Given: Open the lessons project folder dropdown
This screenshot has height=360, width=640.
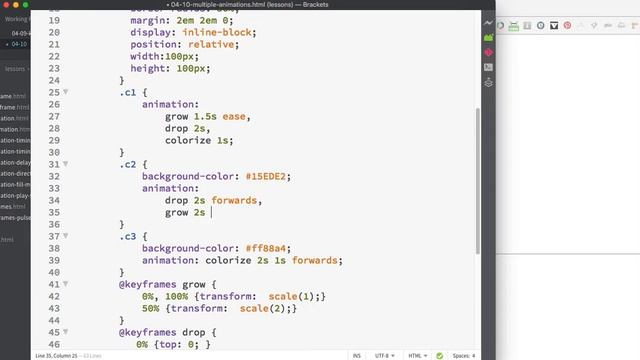Looking at the screenshot, I should (x=16, y=69).
